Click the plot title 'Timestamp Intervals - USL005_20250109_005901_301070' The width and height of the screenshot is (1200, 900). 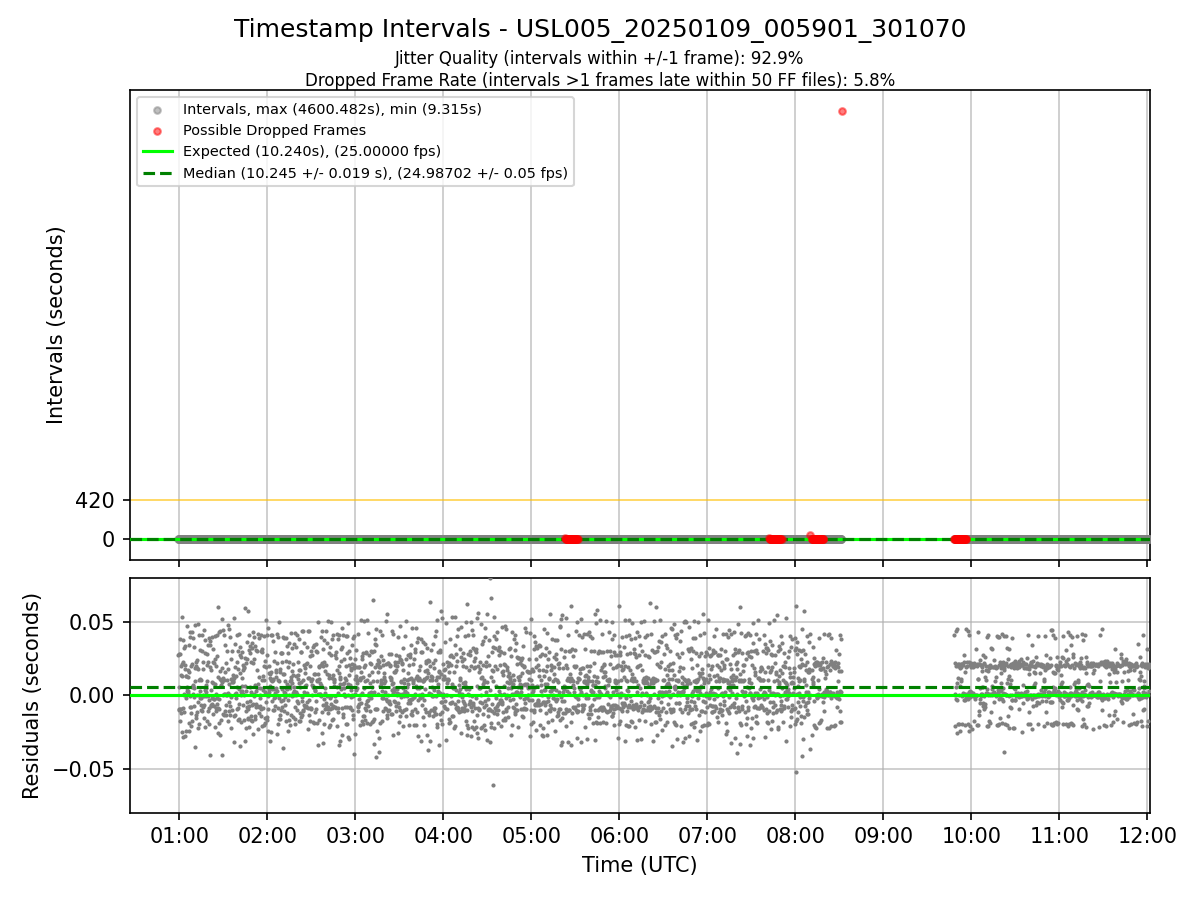point(600,29)
